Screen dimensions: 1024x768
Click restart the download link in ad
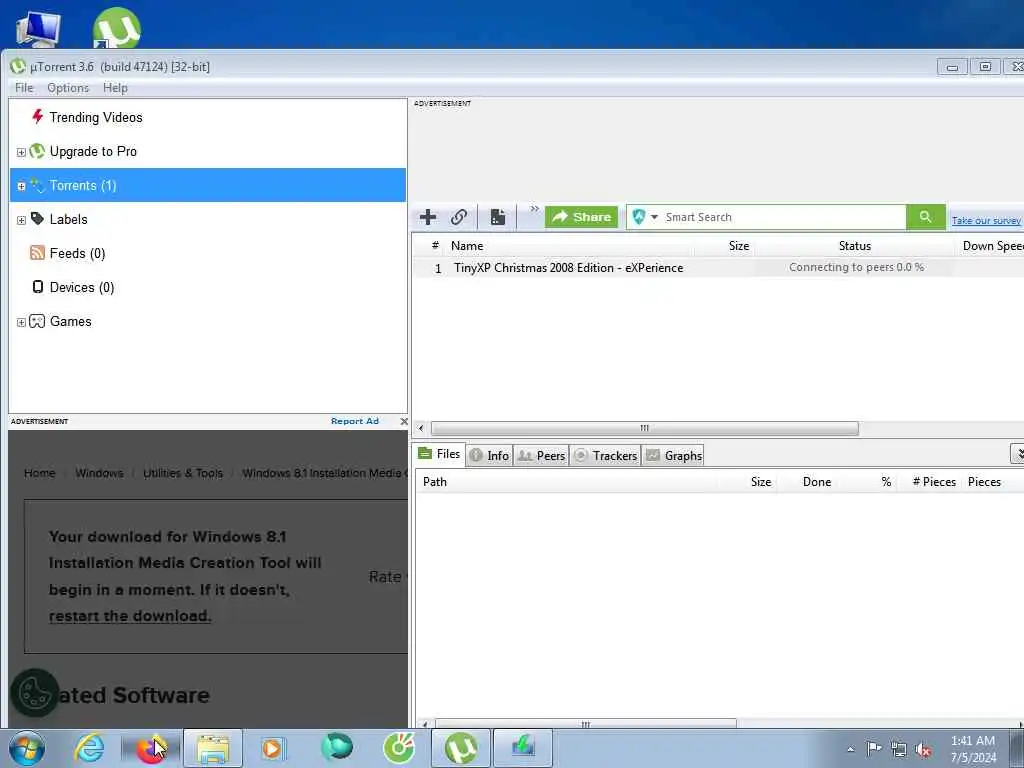tap(130, 616)
